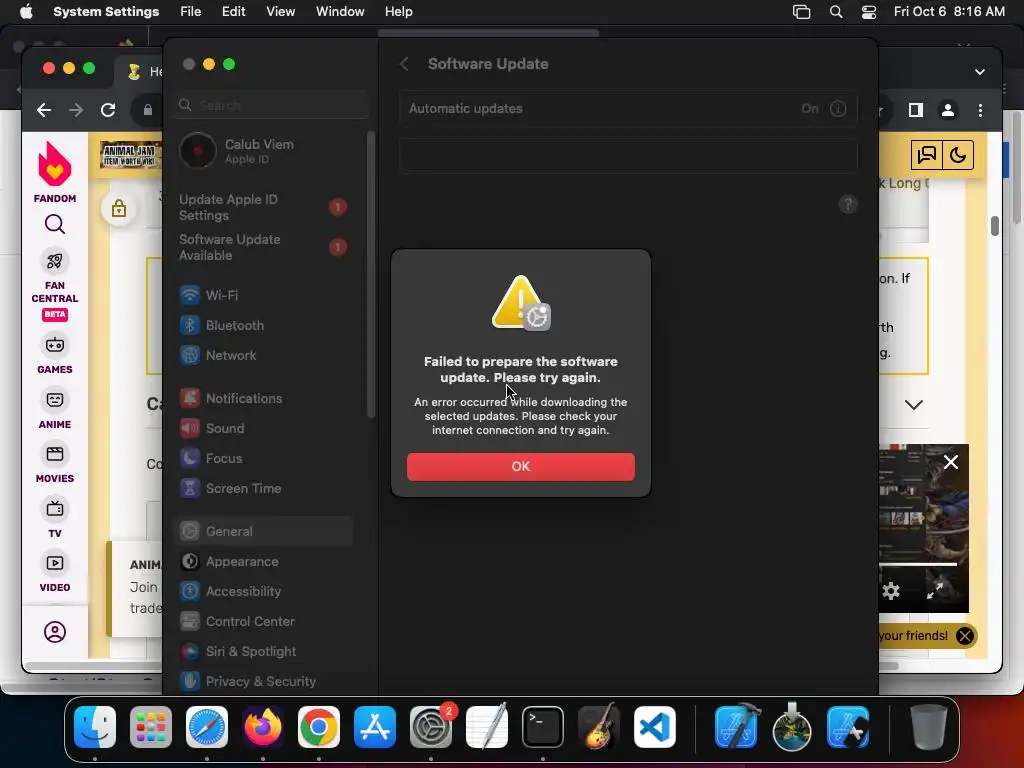Screen dimensions: 1024x768
Task: Open Fandom user account icon
Action: (x=55, y=632)
